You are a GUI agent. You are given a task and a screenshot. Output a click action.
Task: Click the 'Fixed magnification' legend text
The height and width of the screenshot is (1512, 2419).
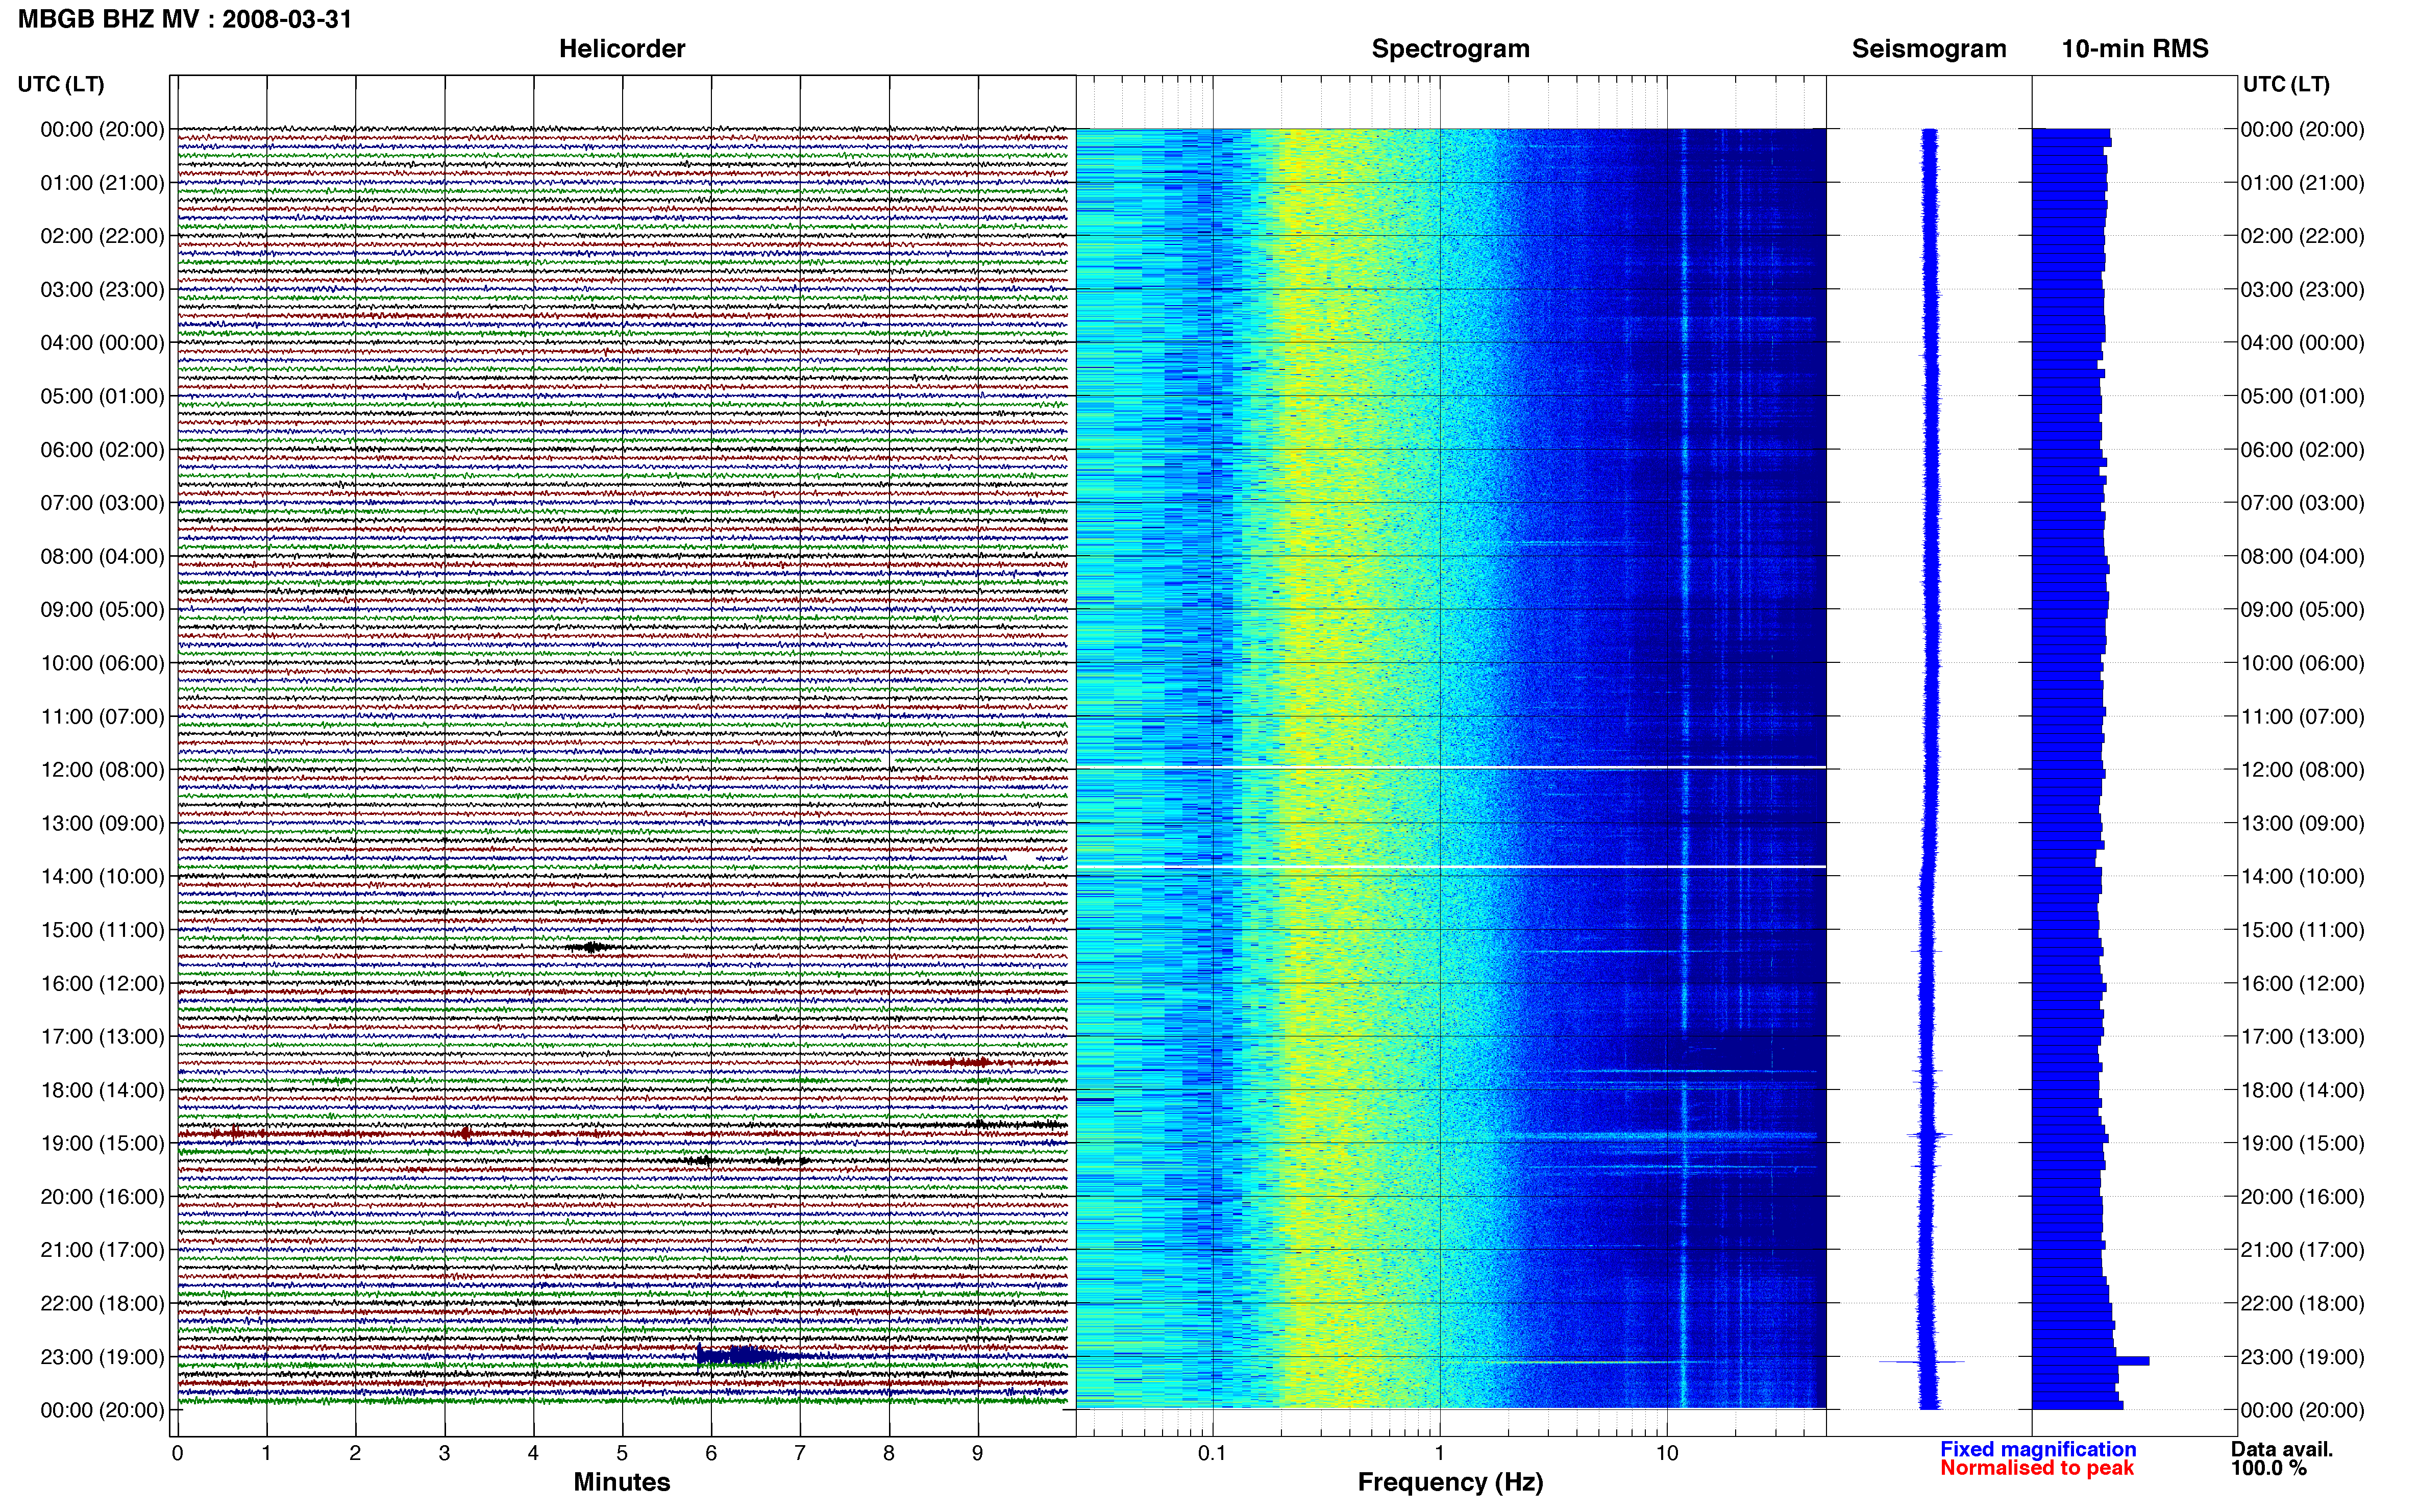pos(2038,1449)
